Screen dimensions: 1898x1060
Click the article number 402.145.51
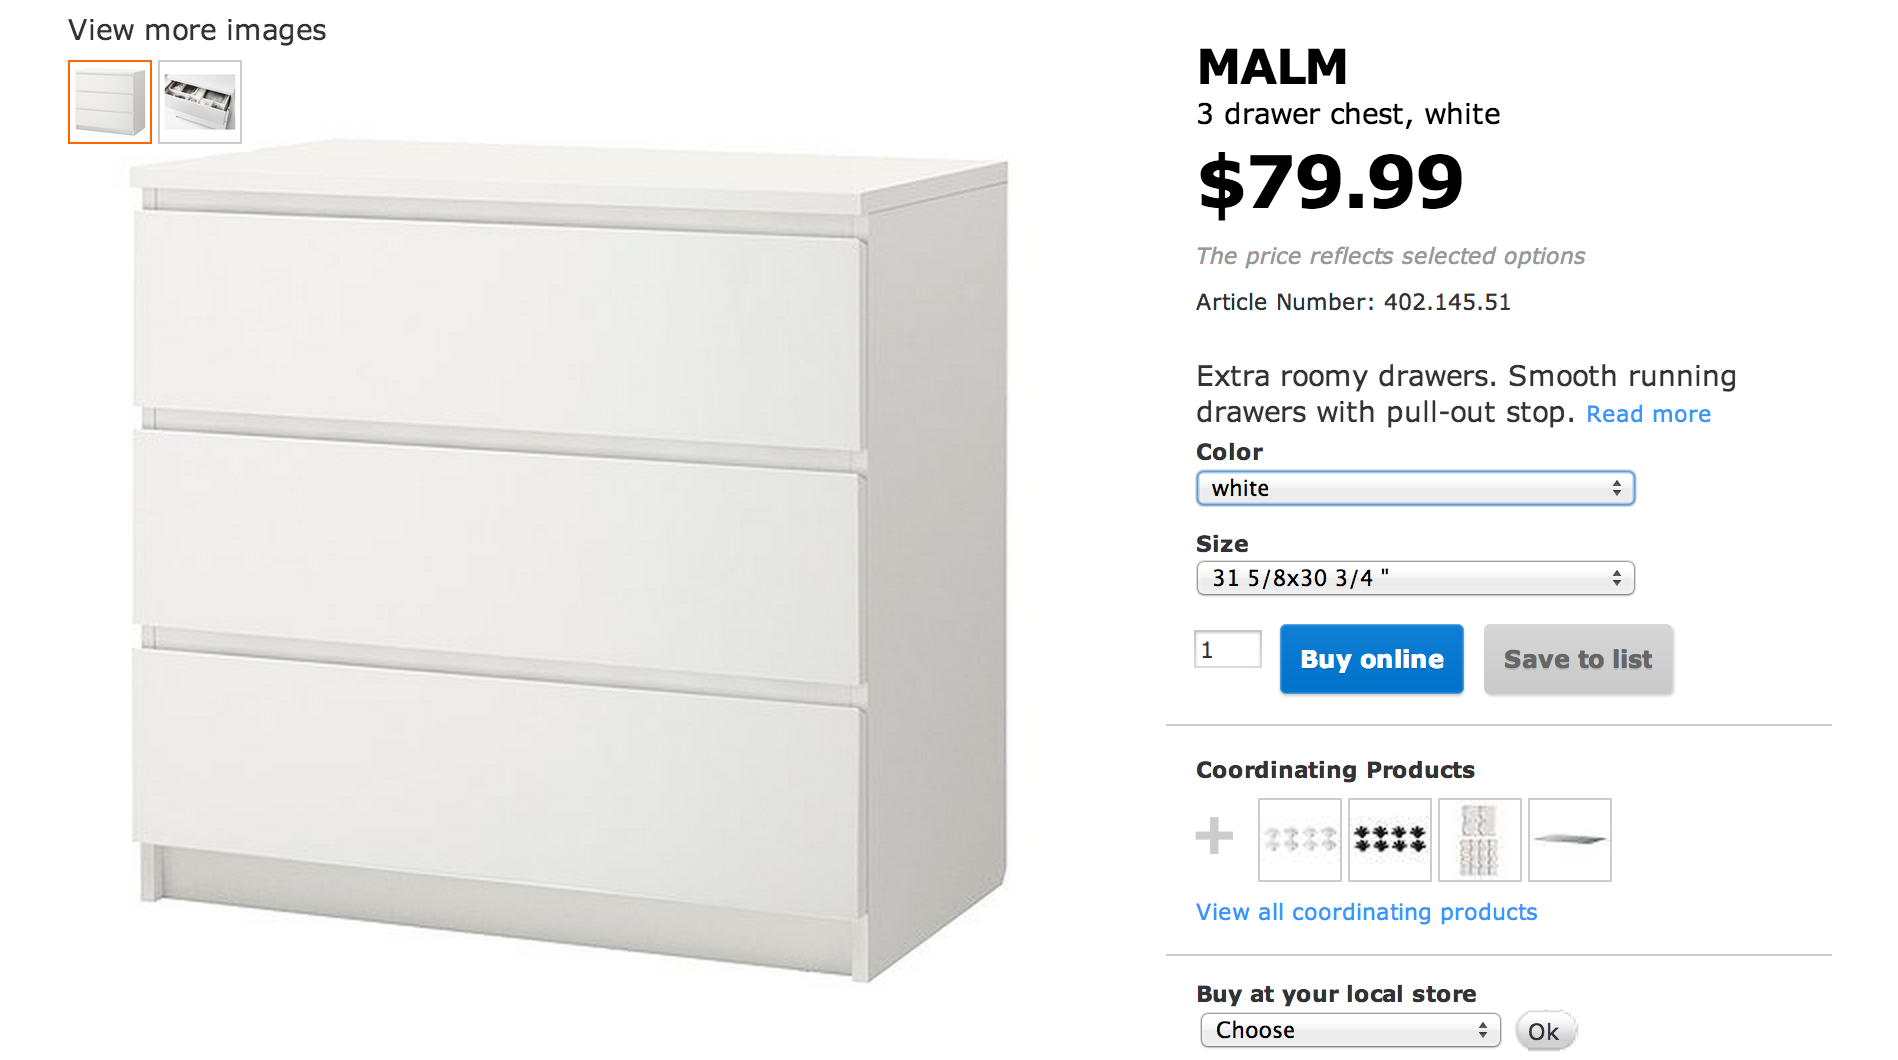coord(1446,302)
